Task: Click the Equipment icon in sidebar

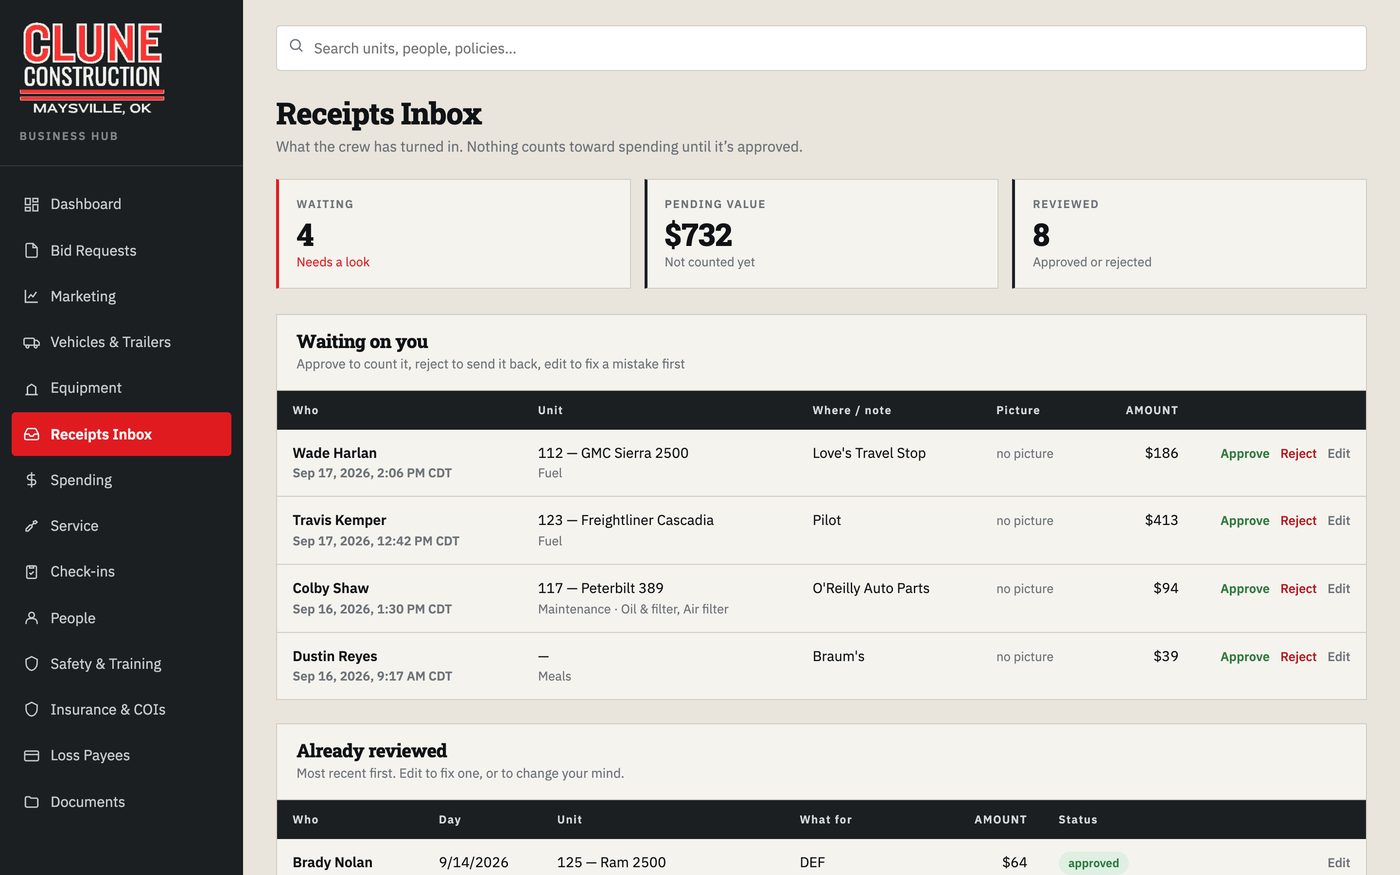Action: [31, 388]
